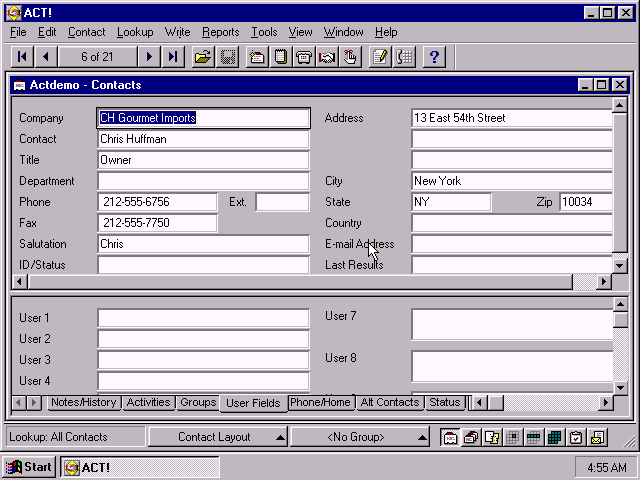Open the No Group dropdown
This screenshot has width=640, height=480.
pos(360,437)
